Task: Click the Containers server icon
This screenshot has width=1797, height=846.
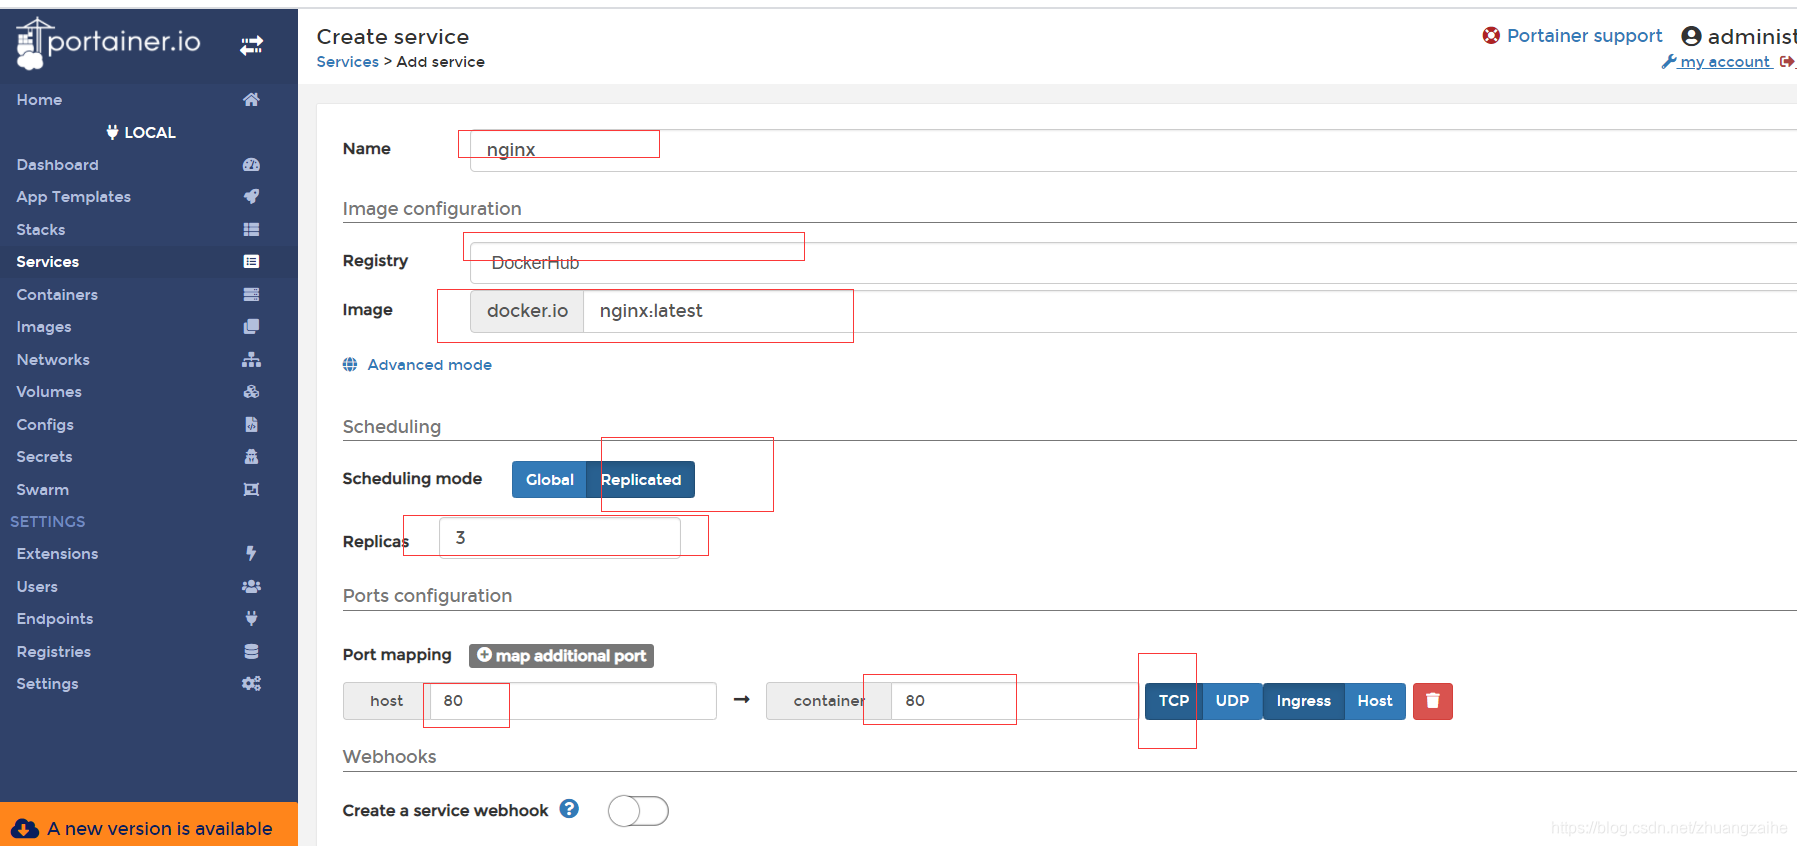Action: tap(251, 294)
